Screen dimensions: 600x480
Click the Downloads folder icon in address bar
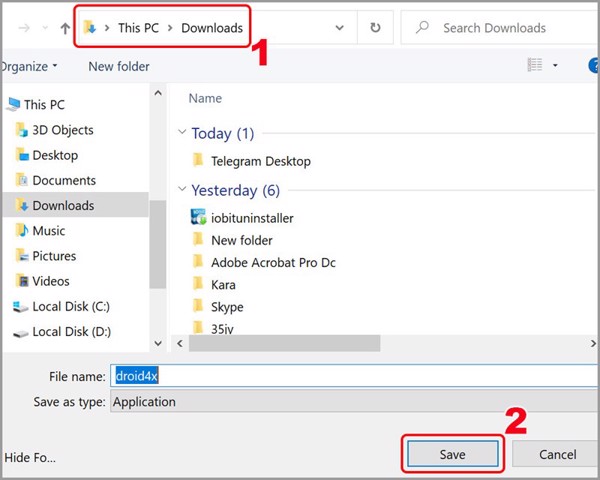click(x=90, y=28)
